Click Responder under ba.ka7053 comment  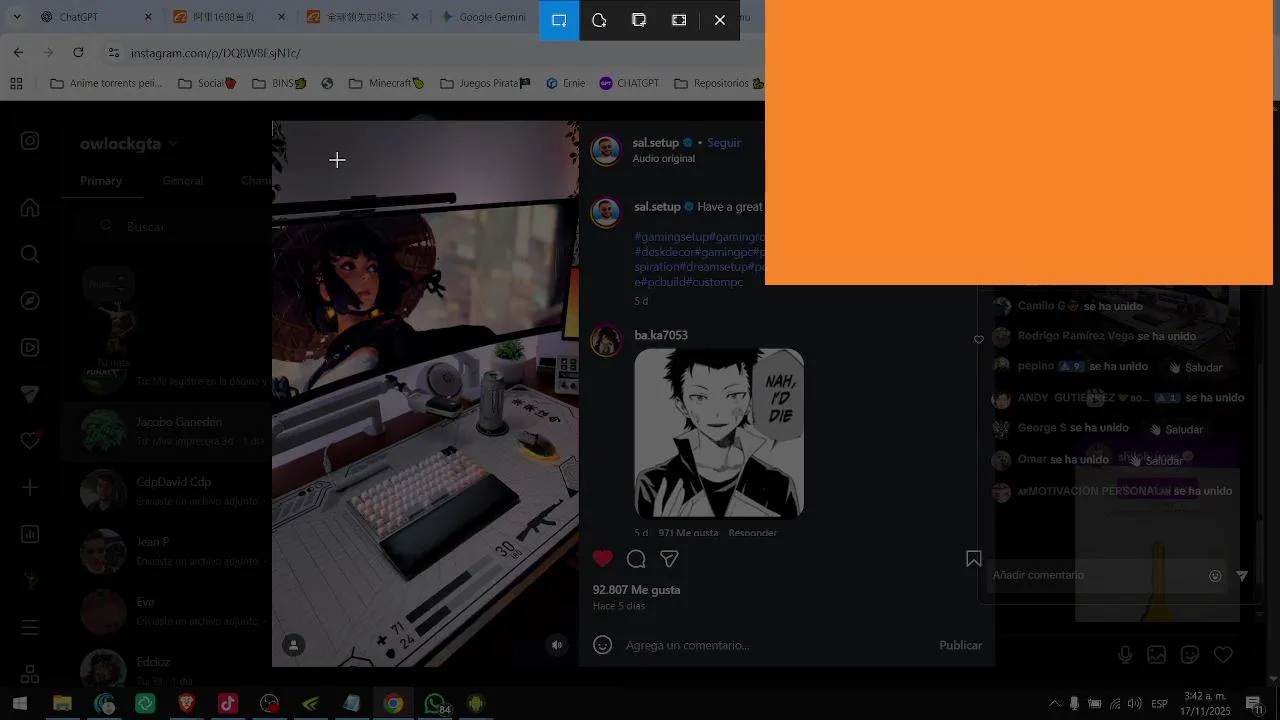point(752,533)
